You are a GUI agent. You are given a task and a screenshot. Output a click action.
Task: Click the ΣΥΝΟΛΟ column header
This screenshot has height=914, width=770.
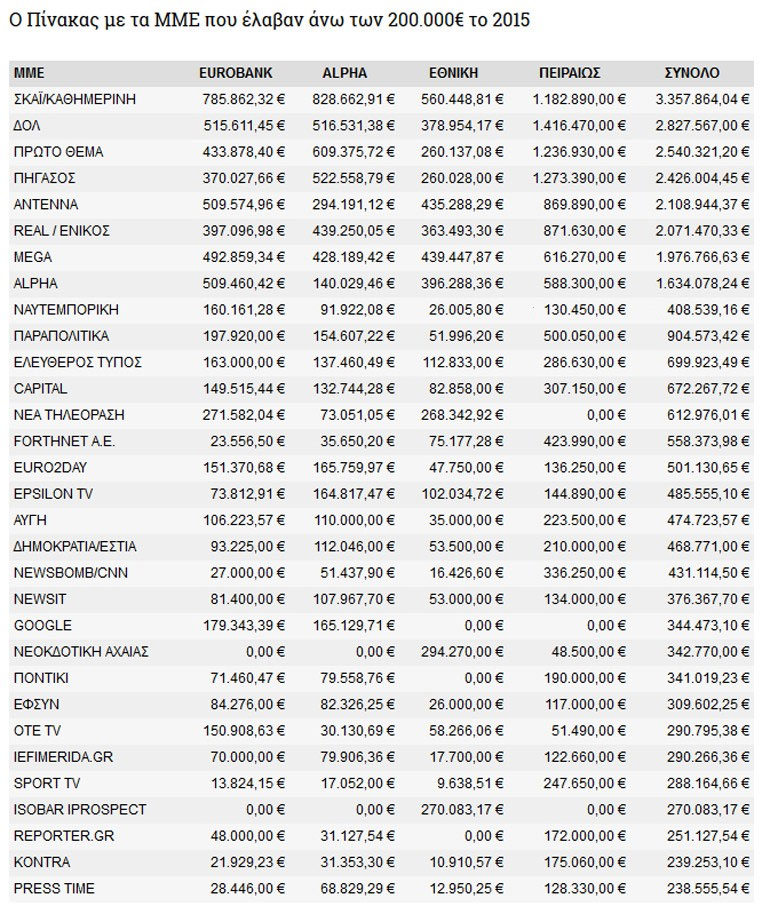coord(692,73)
